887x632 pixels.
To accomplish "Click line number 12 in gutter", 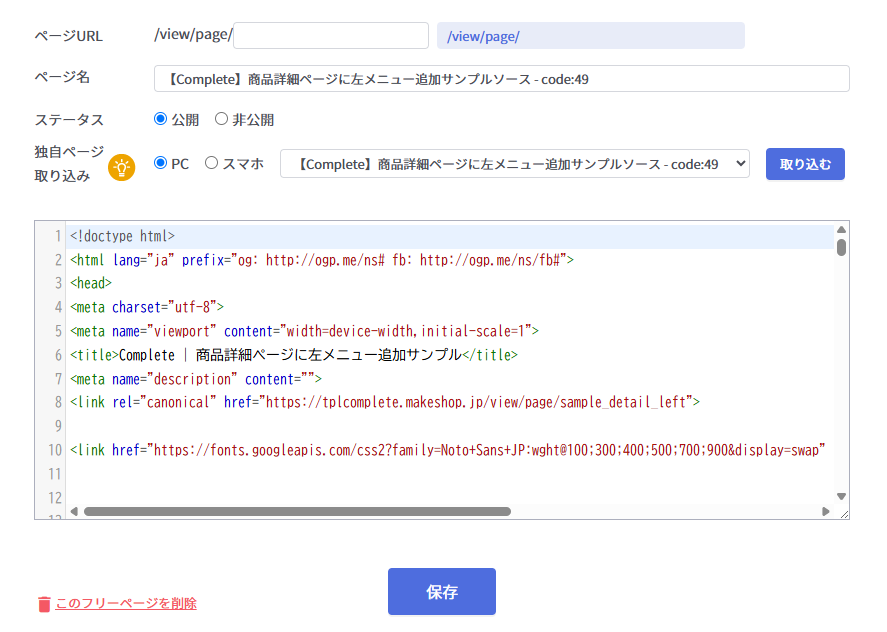I will [55, 498].
